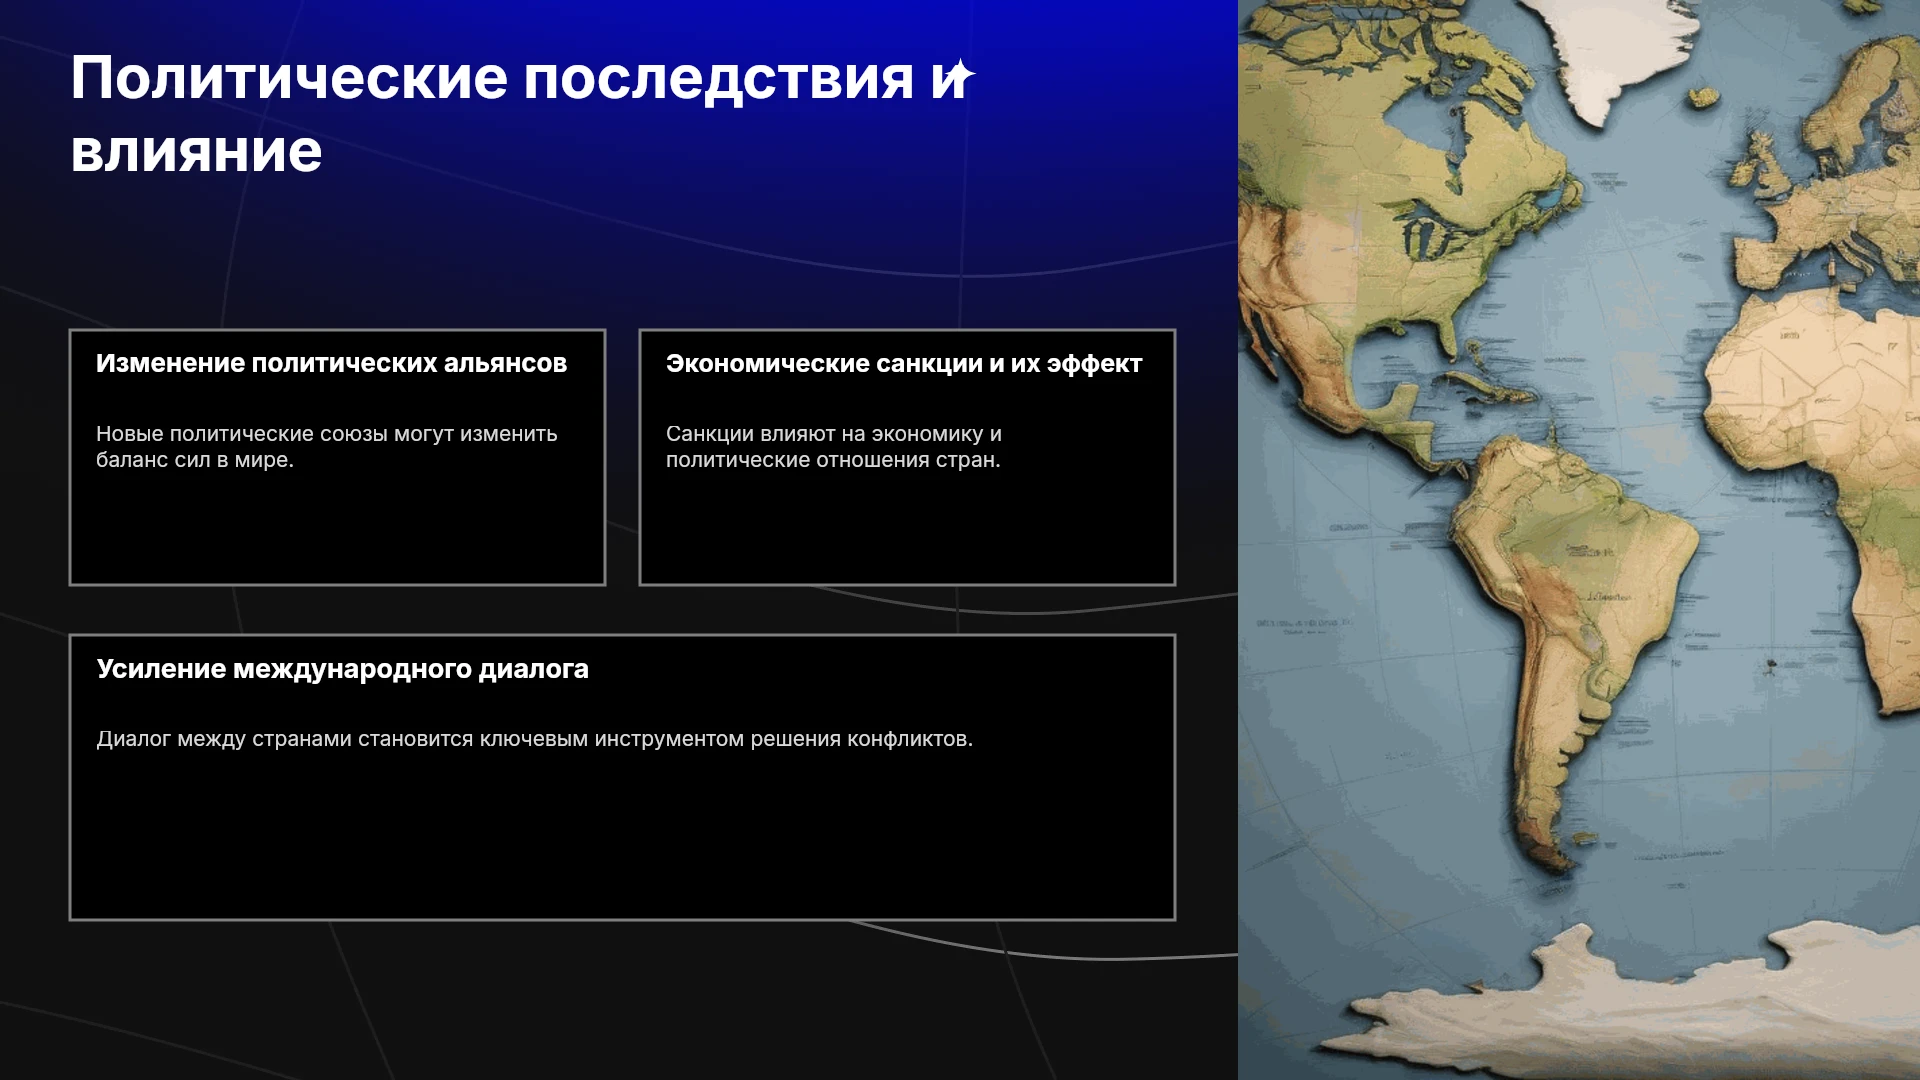Select heading "Изменение политических альянсов"
The image size is (1920, 1080).
coord(331,363)
